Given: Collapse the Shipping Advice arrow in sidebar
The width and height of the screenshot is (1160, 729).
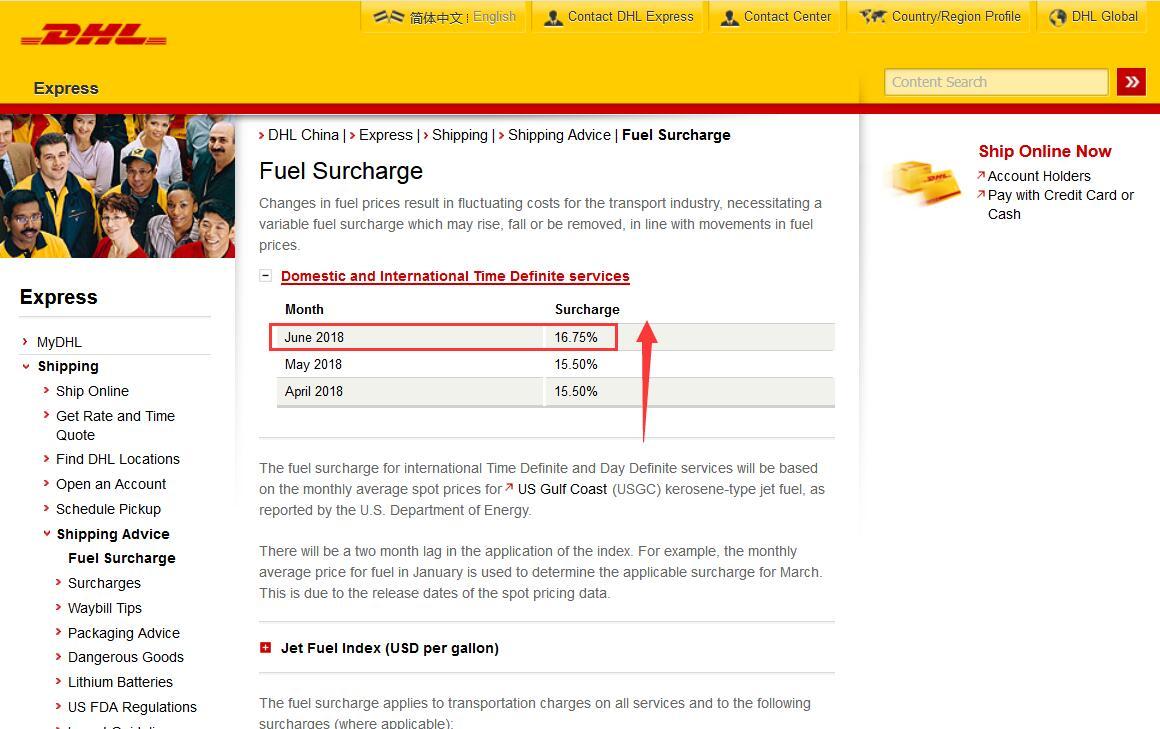Looking at the screenshot, I should click(47, 534).
